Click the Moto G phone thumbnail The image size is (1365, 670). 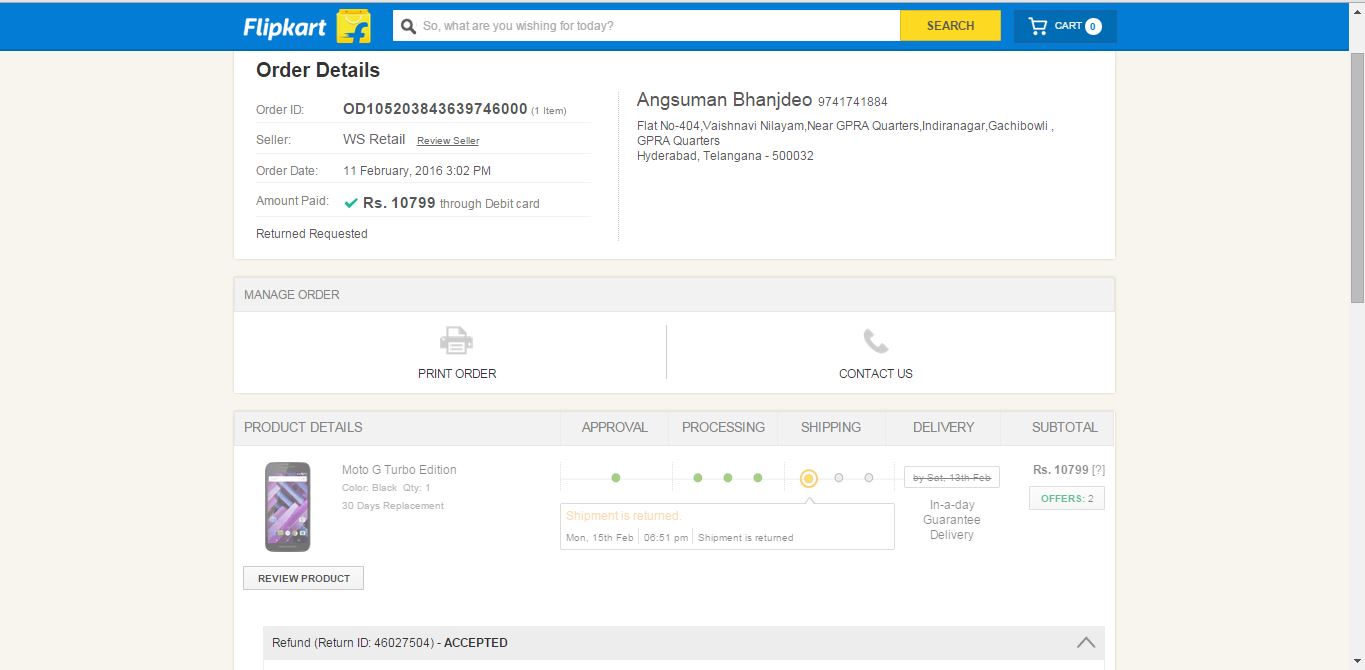287,506
